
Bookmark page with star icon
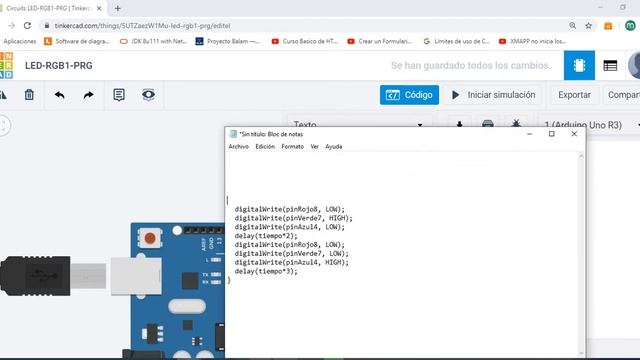588,26
